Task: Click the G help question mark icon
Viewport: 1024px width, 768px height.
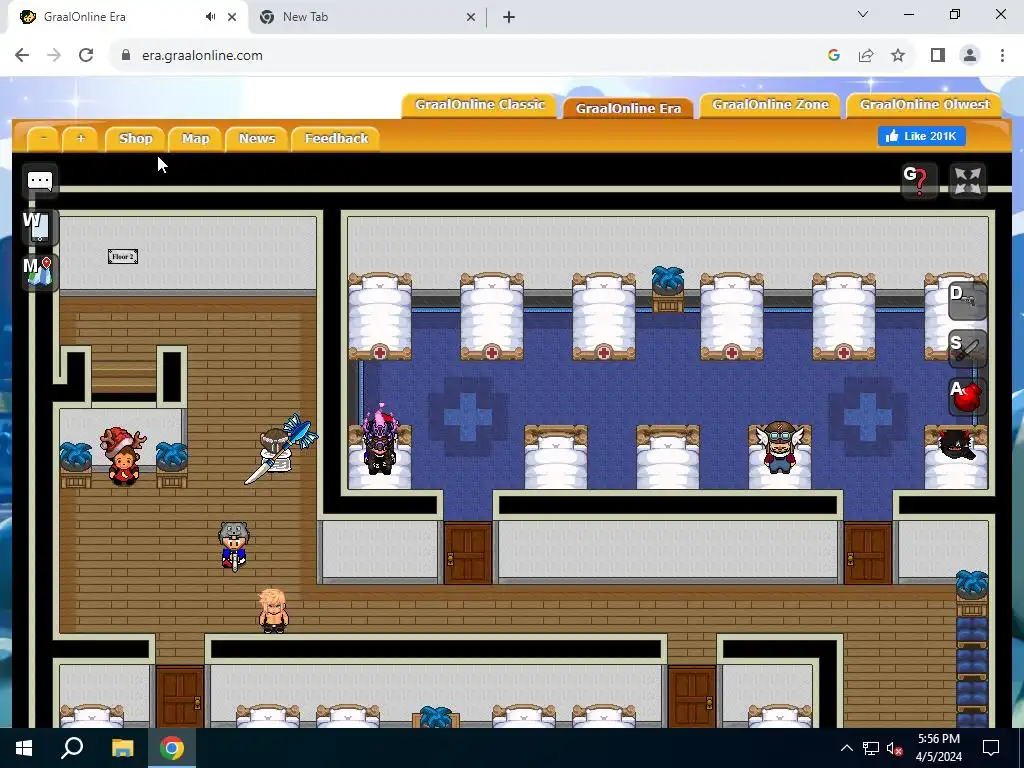Action: pos(918,180)
